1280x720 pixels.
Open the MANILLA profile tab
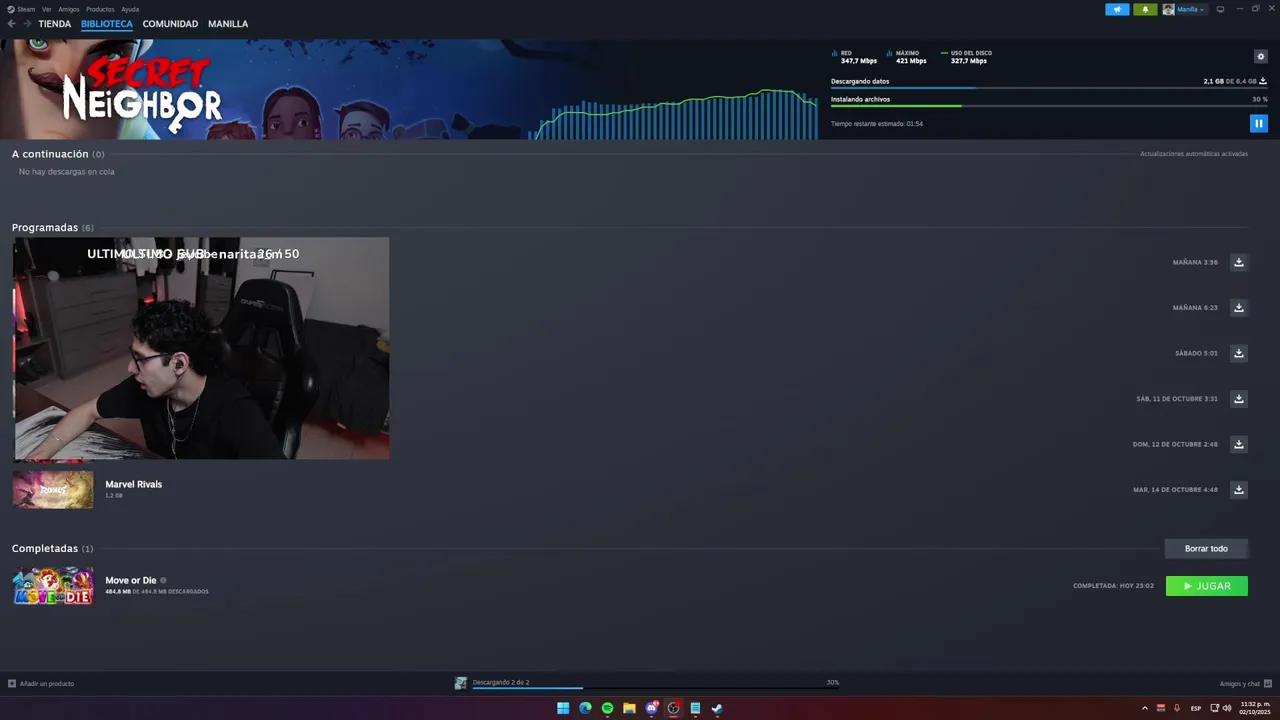coord(228,24)
